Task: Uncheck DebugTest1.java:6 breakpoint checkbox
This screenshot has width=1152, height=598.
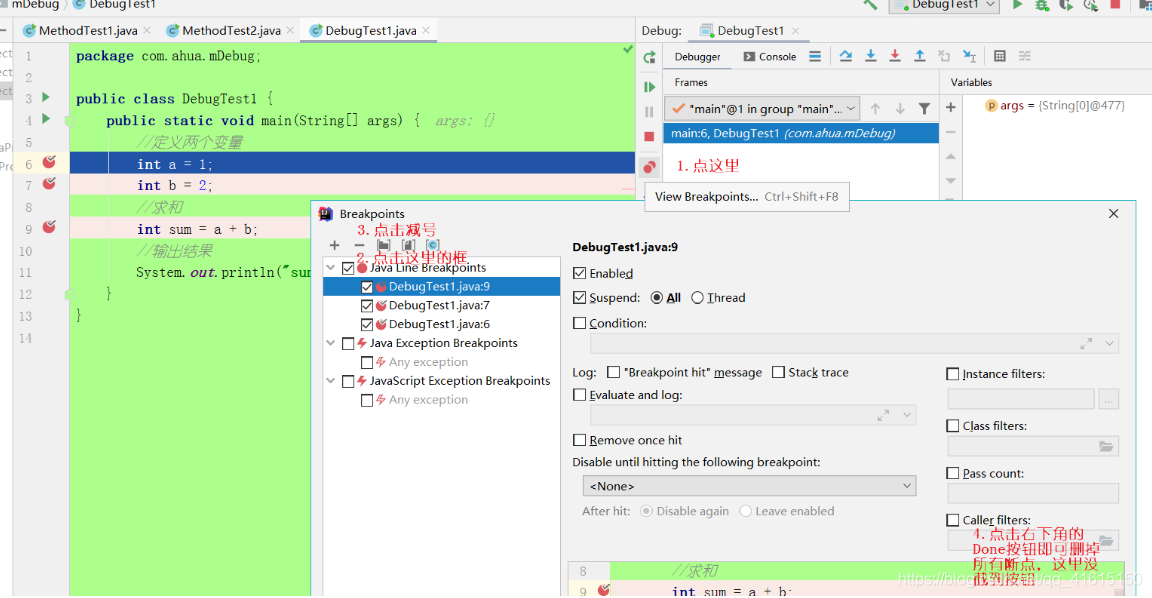Action: 367,325
